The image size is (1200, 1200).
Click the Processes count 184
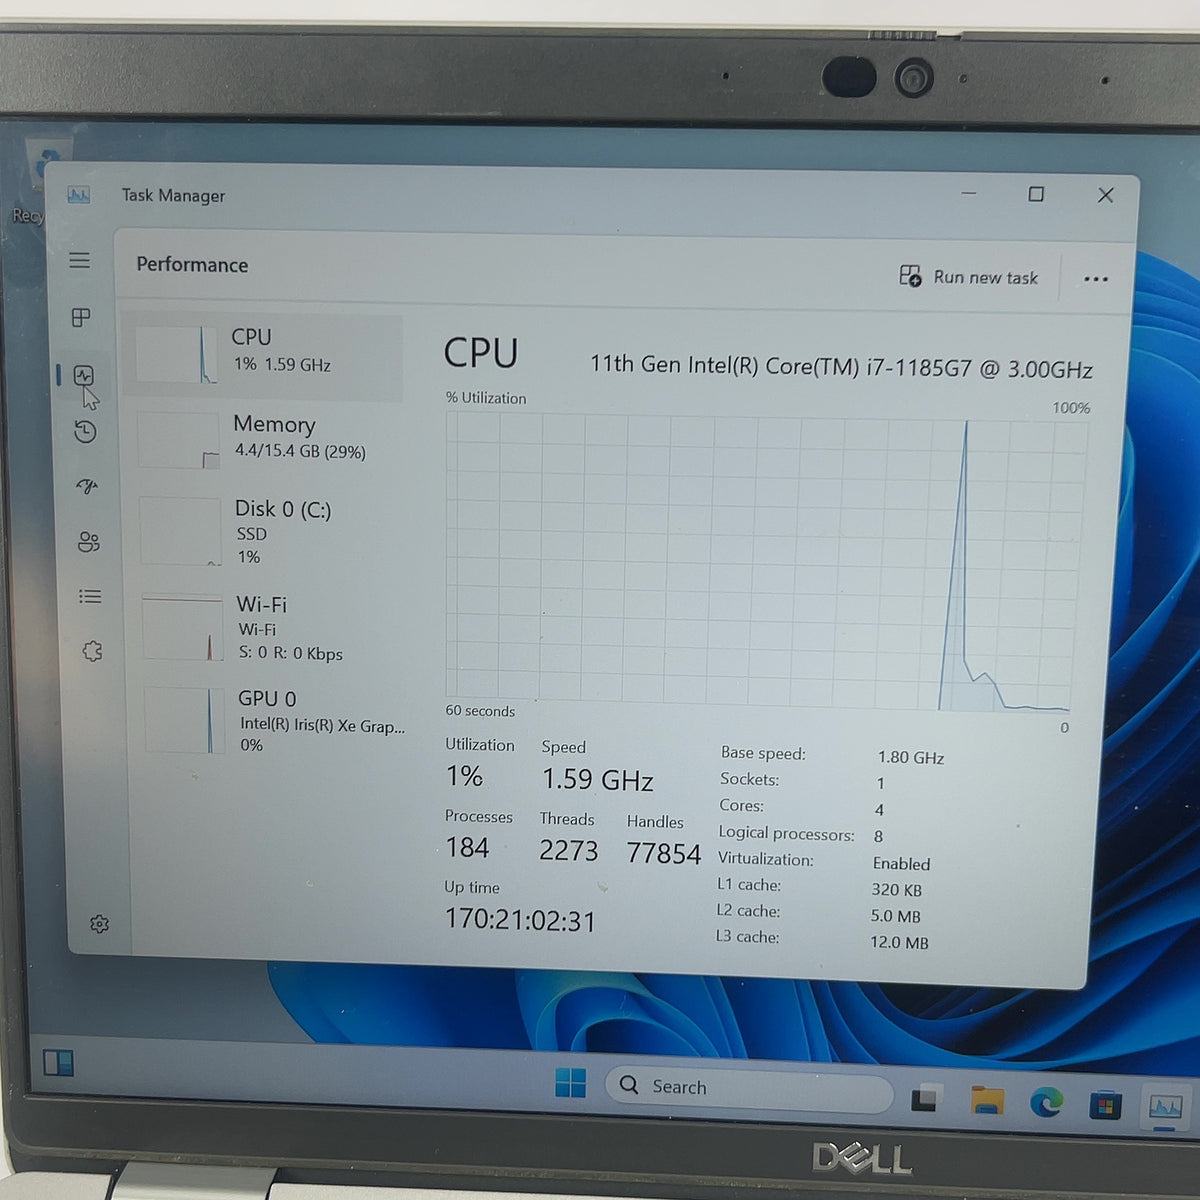pyautogui.click(x=467, y=847)
